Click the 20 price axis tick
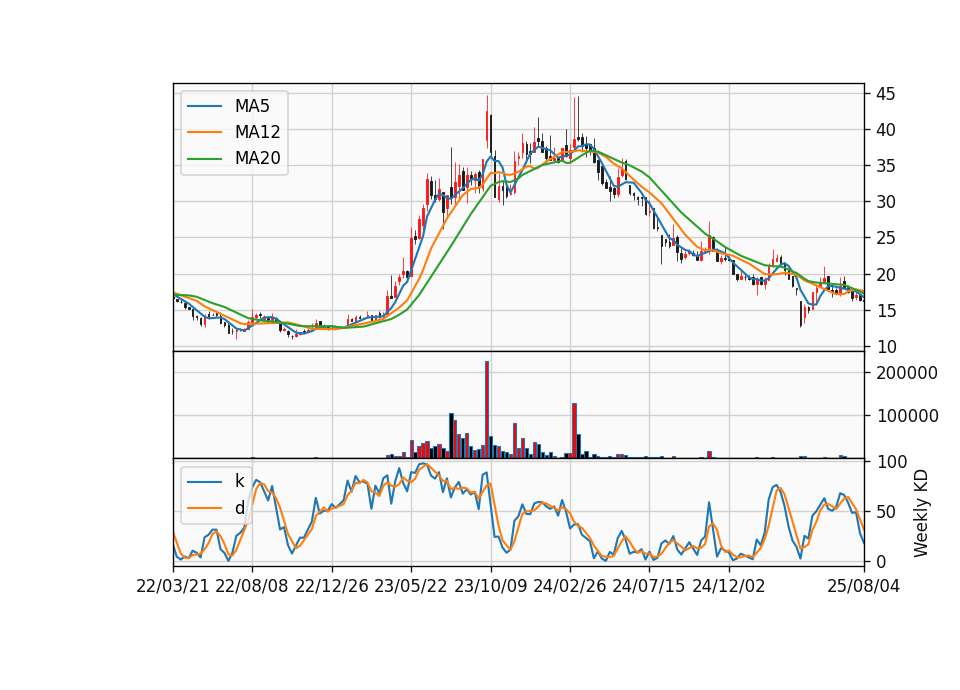960x690 pixels. click(885, 275)
